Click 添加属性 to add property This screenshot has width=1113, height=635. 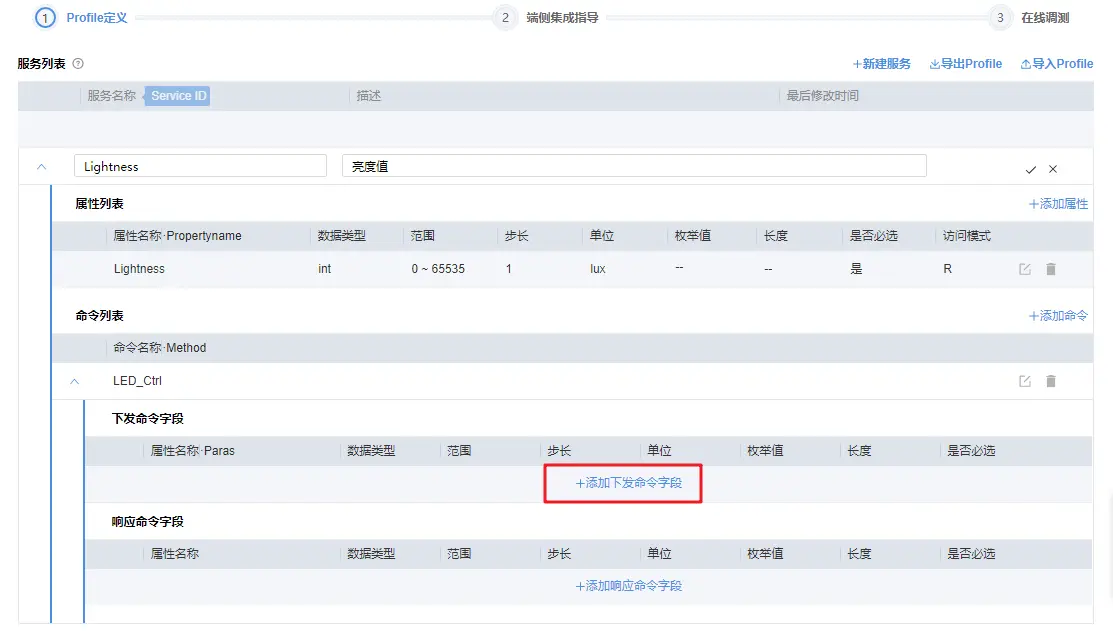[x=1058, y=204]
